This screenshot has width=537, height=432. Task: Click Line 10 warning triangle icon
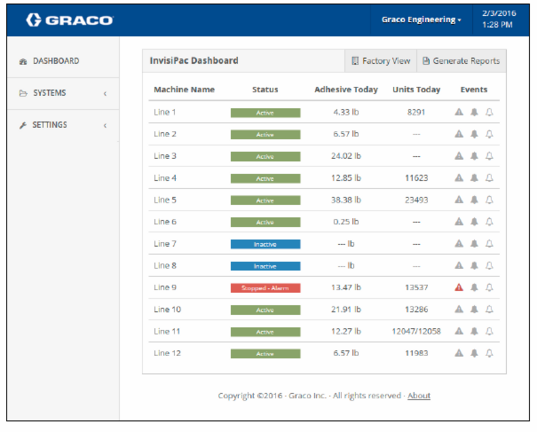(459, 309)
